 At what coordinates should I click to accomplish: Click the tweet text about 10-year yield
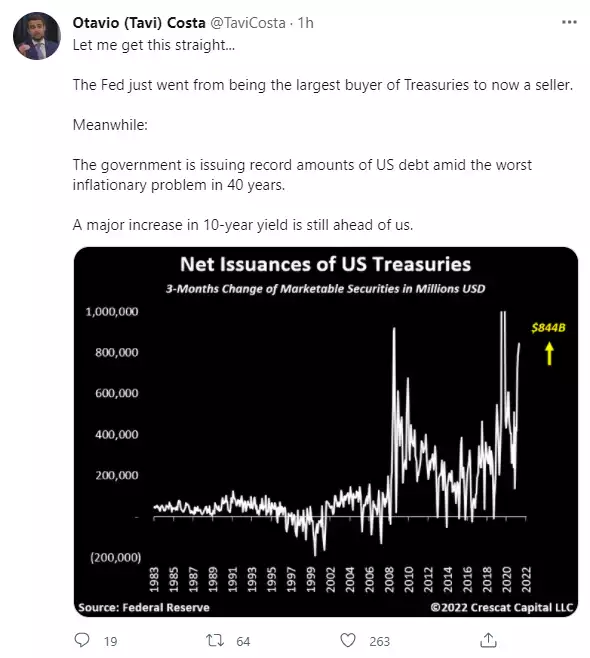tap(243, 225)
